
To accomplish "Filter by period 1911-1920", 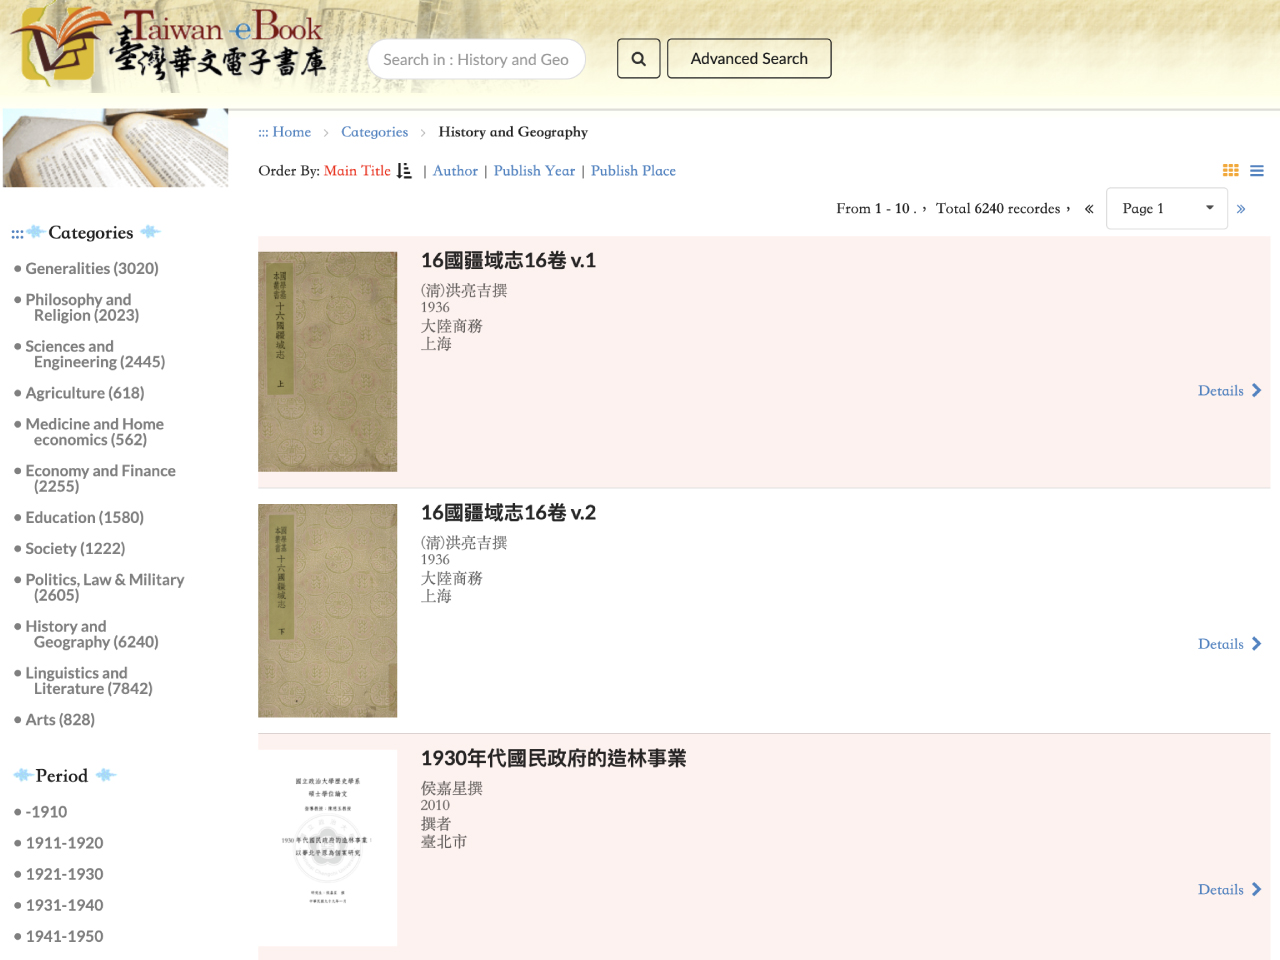I will pos(64,843).
